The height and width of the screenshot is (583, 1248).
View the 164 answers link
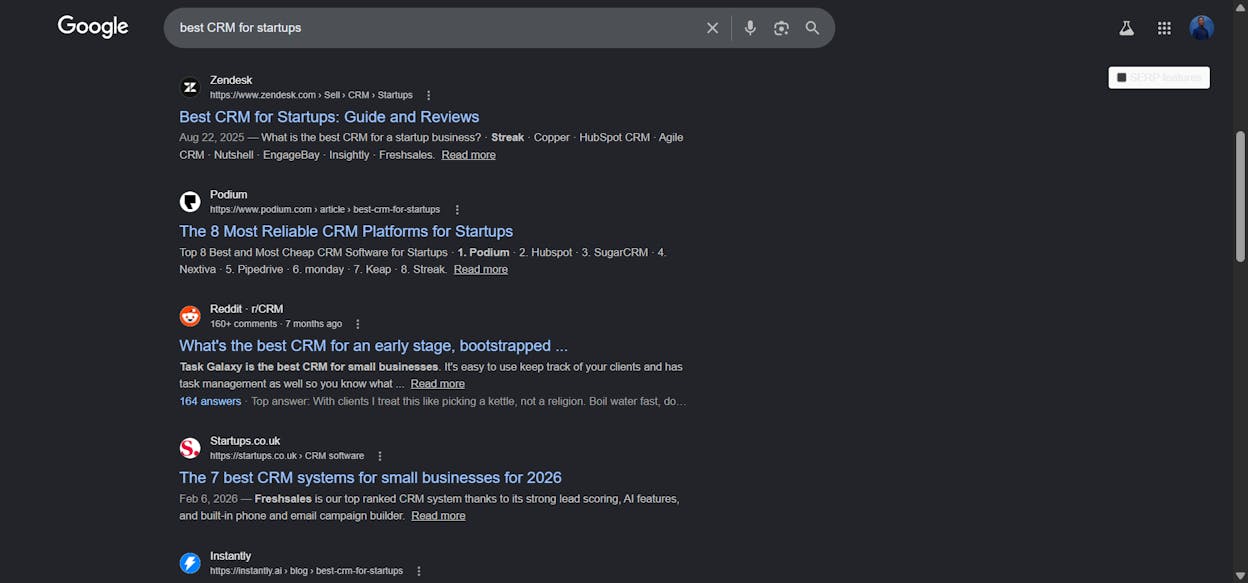tap(210, 401)
